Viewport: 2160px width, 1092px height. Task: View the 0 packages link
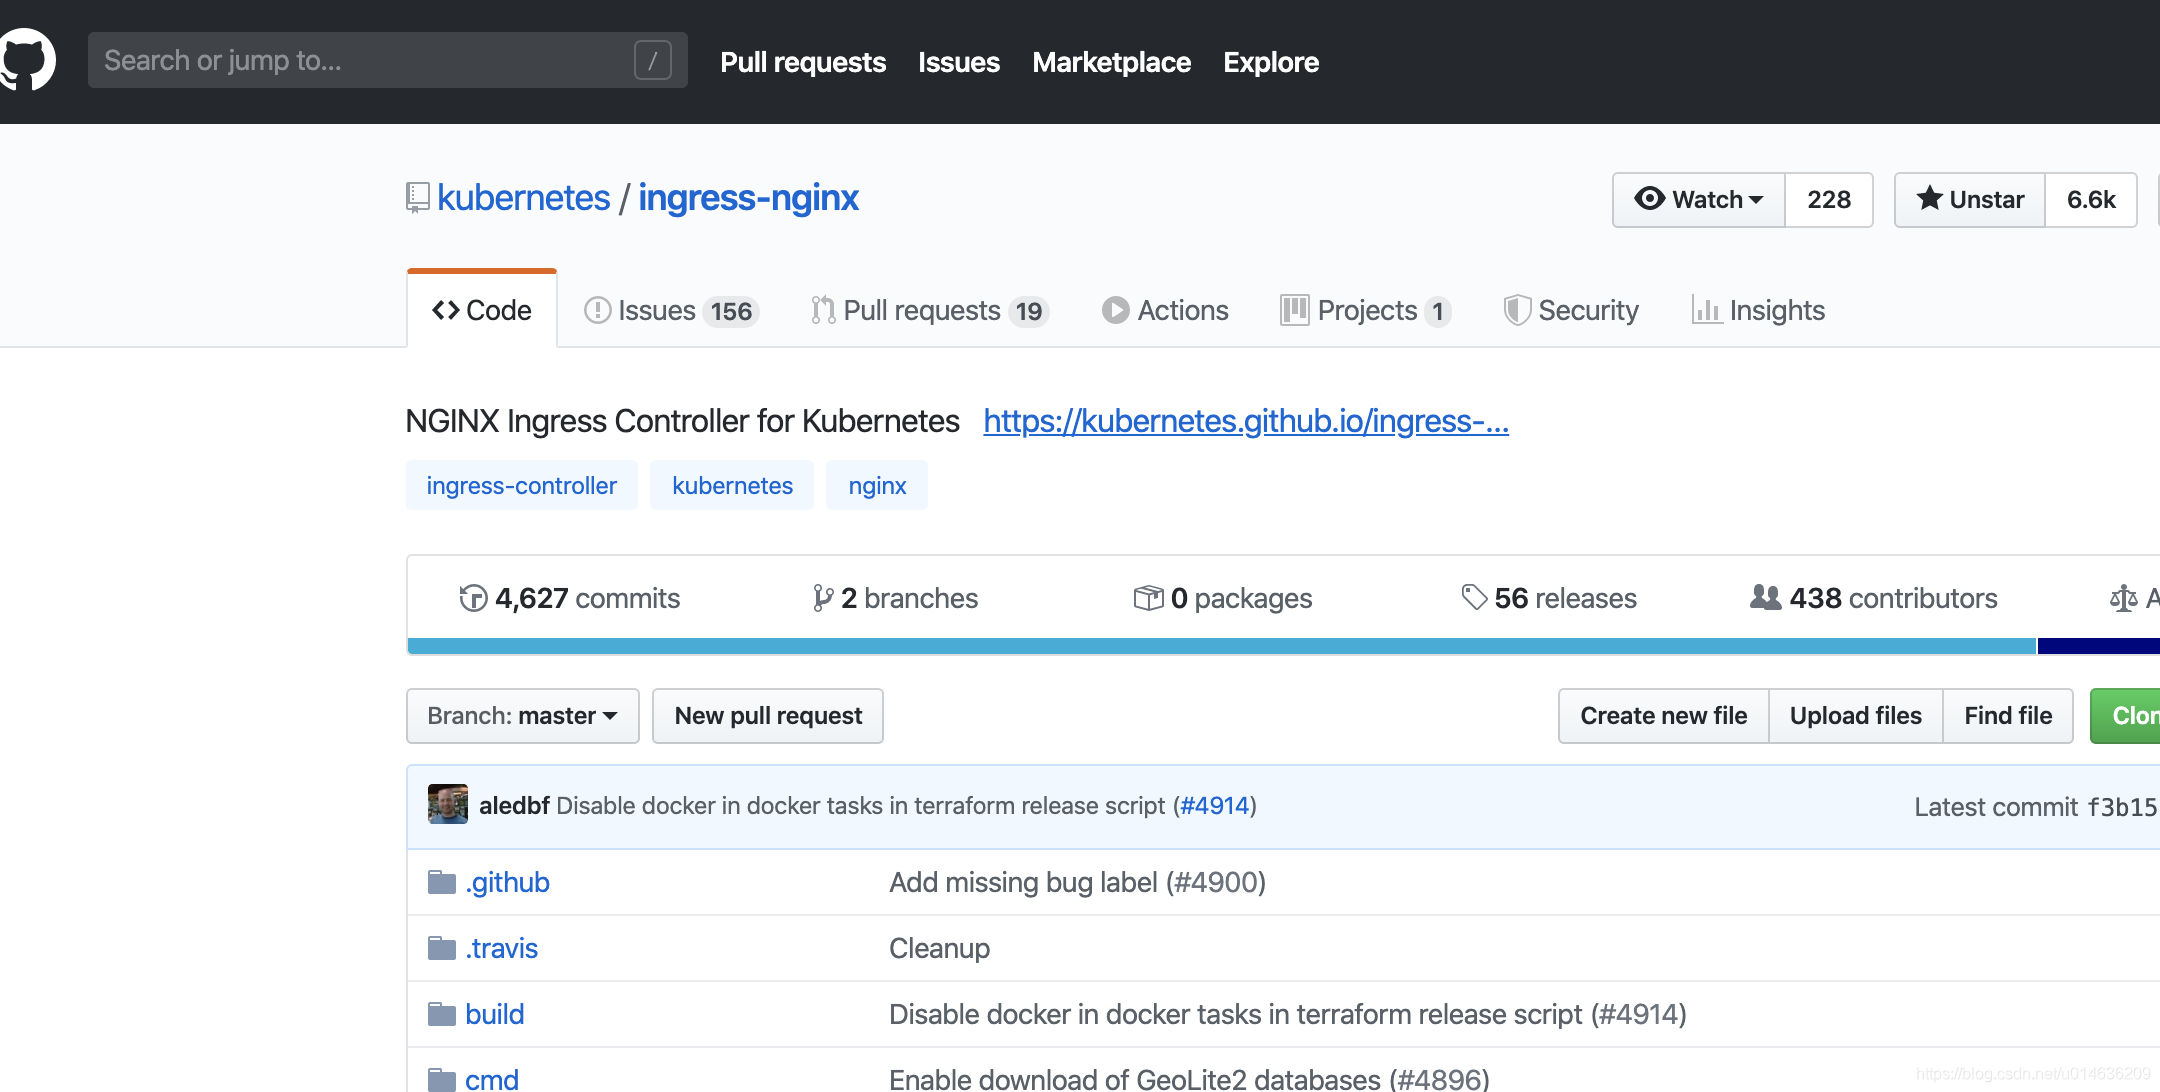click(x=1223, y=598)
